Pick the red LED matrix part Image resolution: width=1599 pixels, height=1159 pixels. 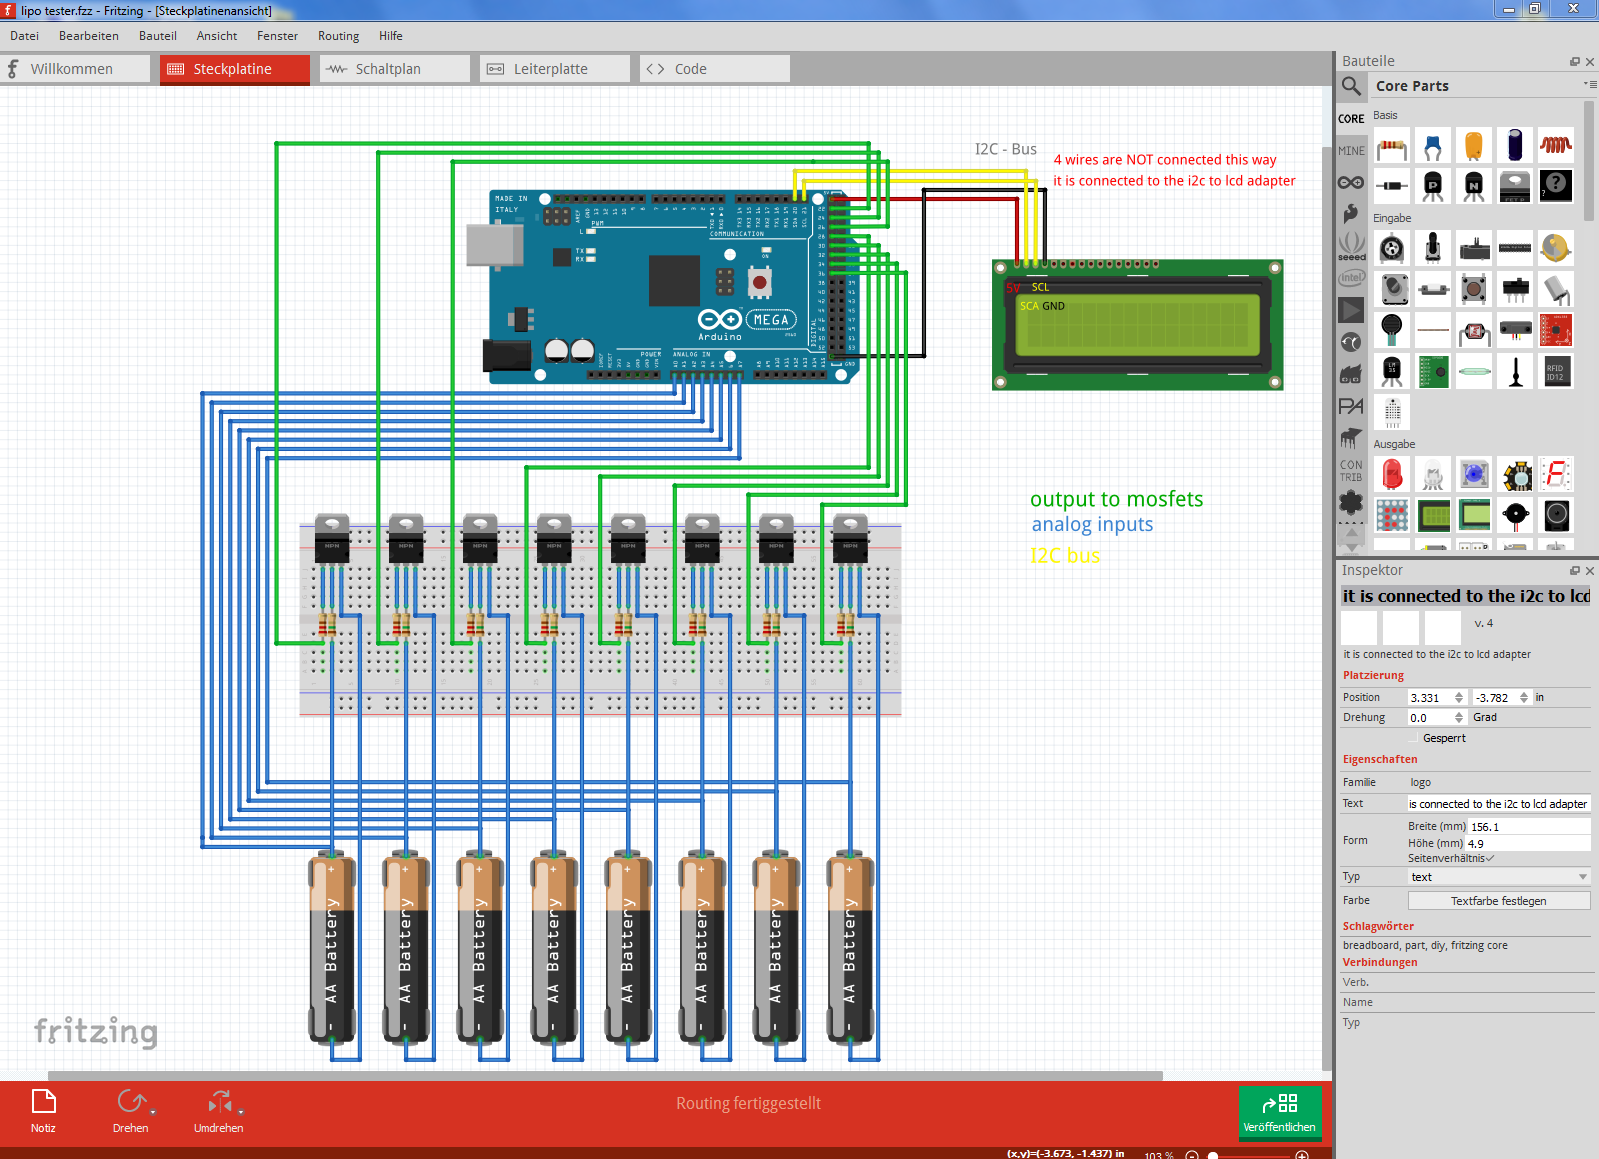pos(1392,515)
